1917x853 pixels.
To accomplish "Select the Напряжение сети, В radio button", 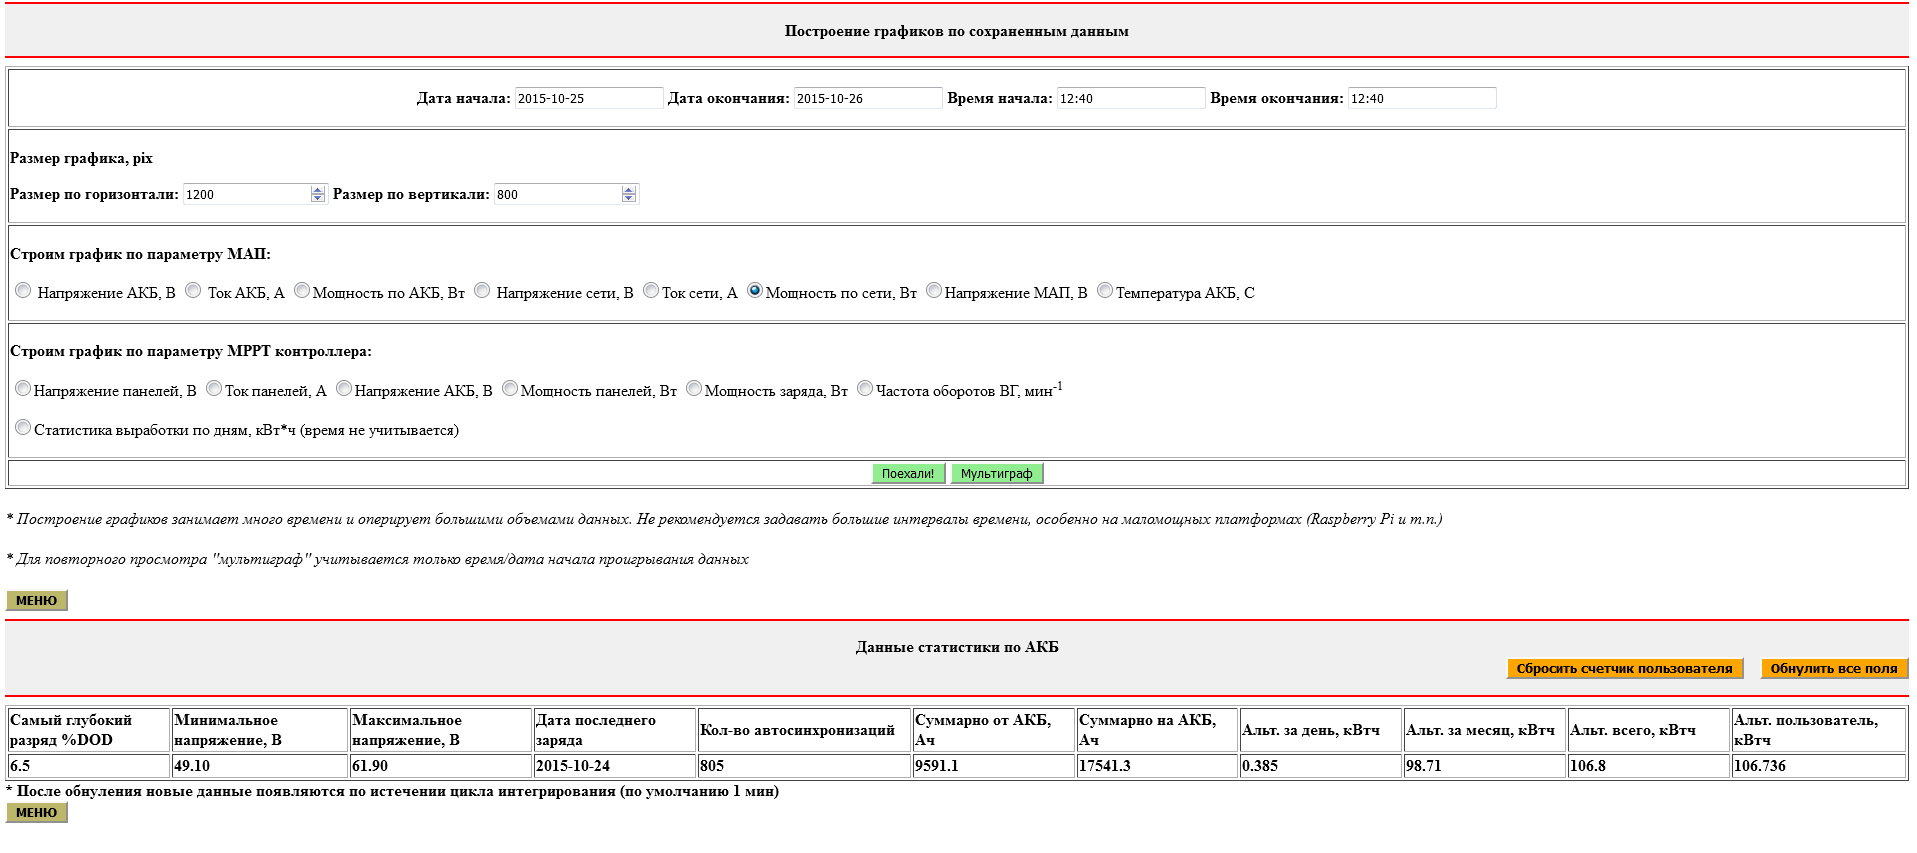I will tap(482, 291).
